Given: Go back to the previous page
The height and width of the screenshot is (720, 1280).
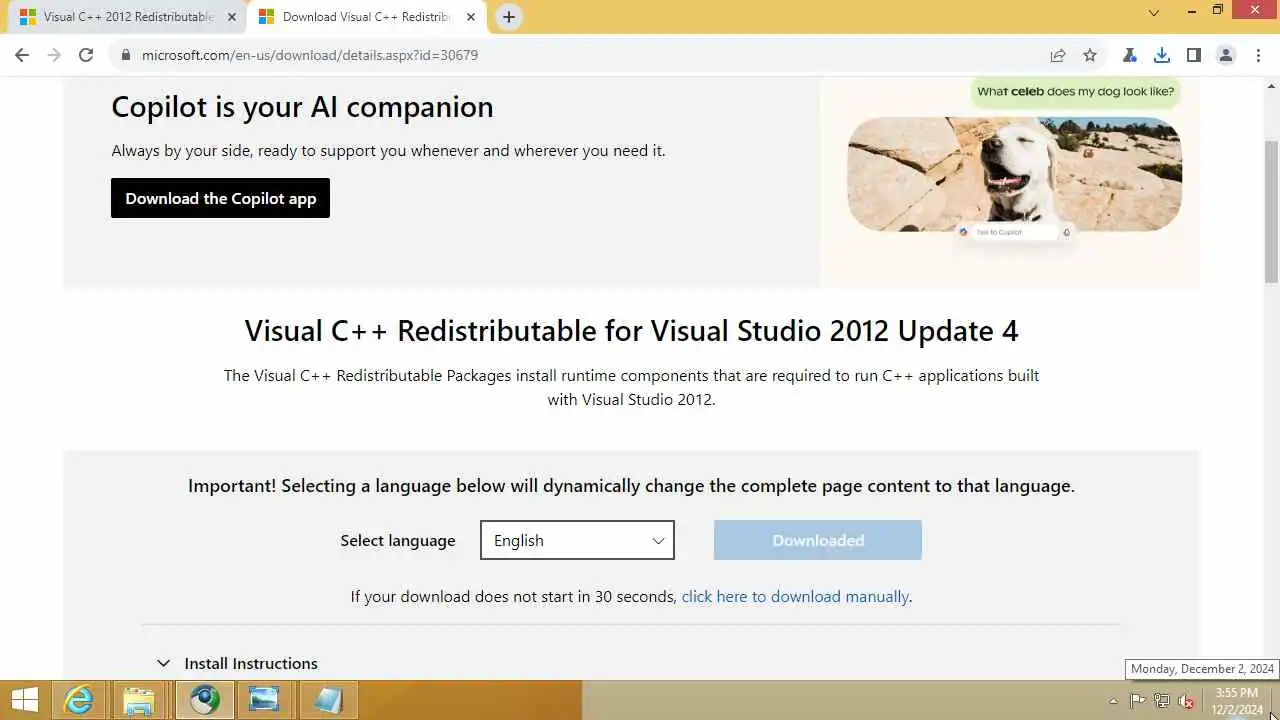Looking at the screenshot, I should pyautogui.click(x=22, y=55).
